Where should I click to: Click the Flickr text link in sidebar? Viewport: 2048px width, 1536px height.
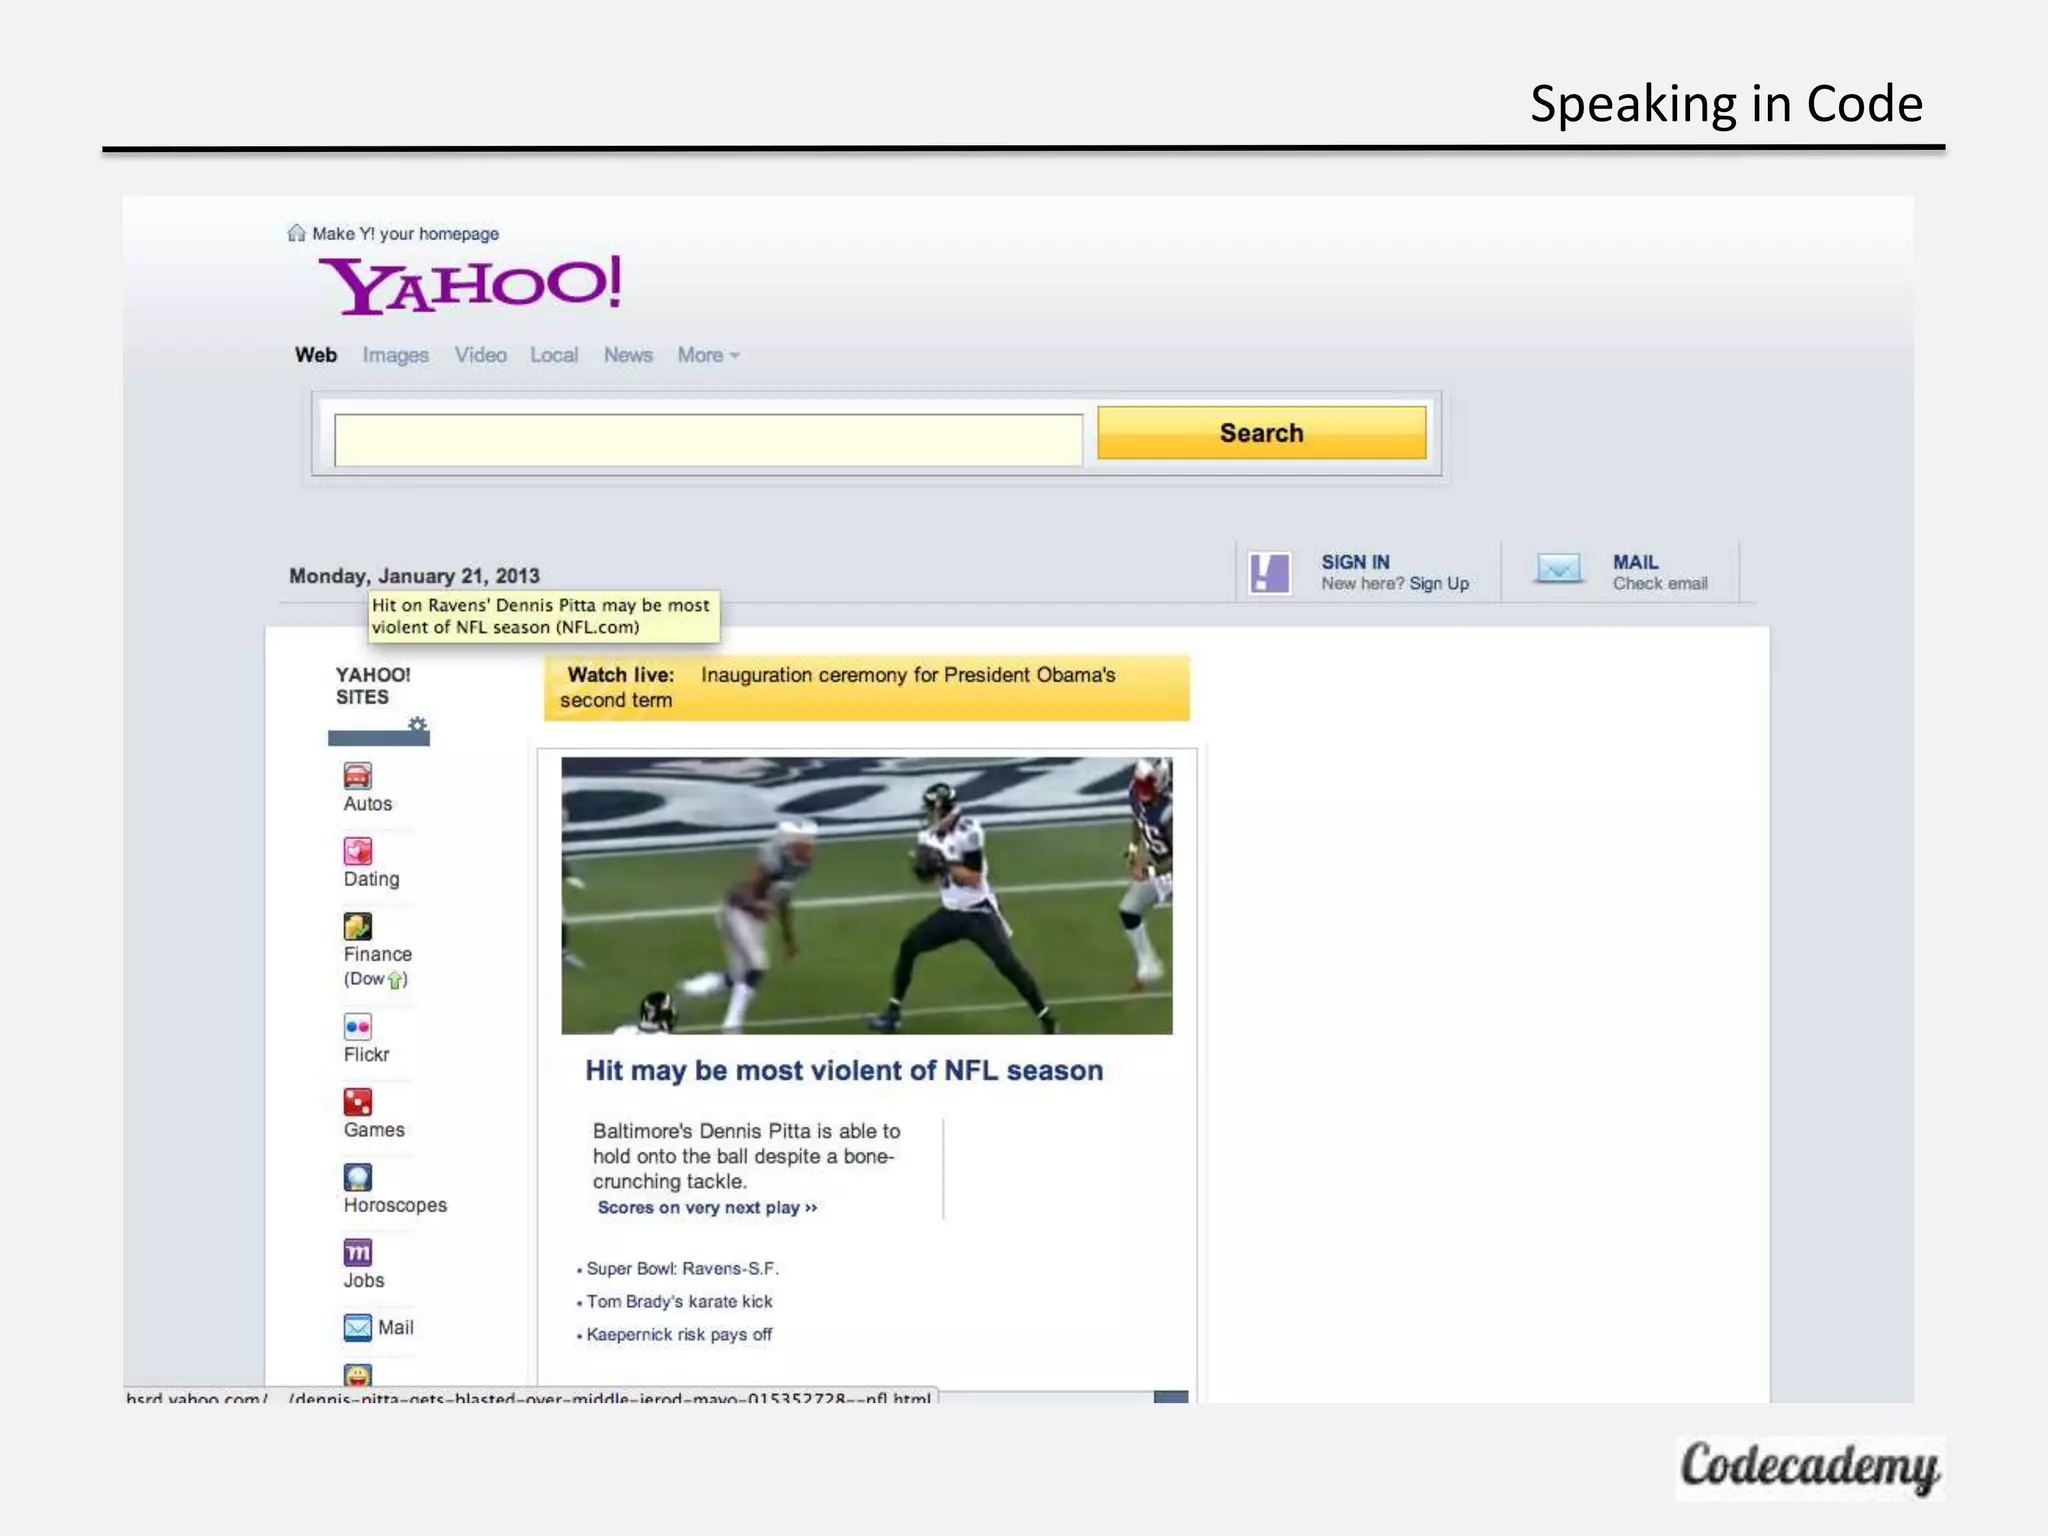tap(366, 1055)
